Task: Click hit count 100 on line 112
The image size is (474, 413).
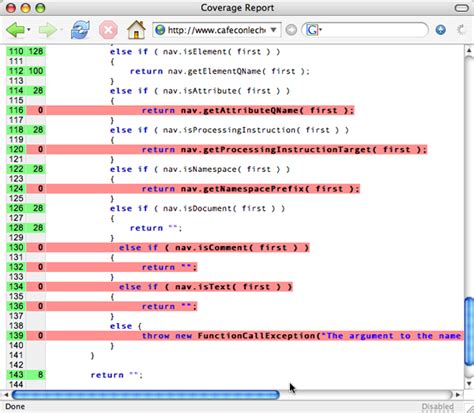Action: 36,71
